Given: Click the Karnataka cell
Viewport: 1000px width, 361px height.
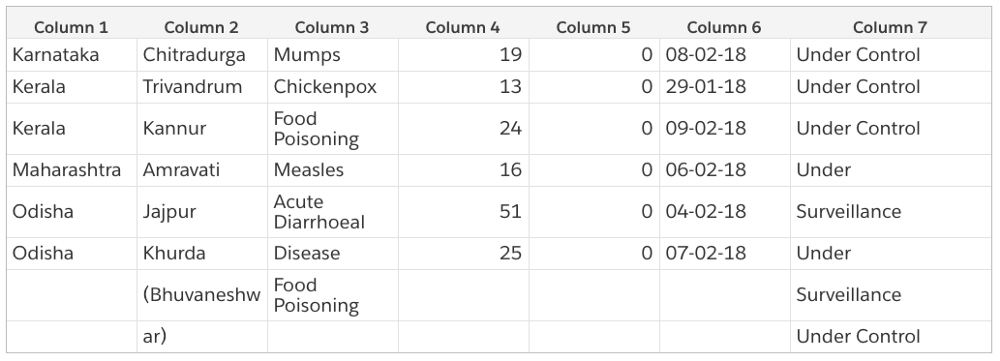Looking at the screenshot, I should (x=71, y=55).
